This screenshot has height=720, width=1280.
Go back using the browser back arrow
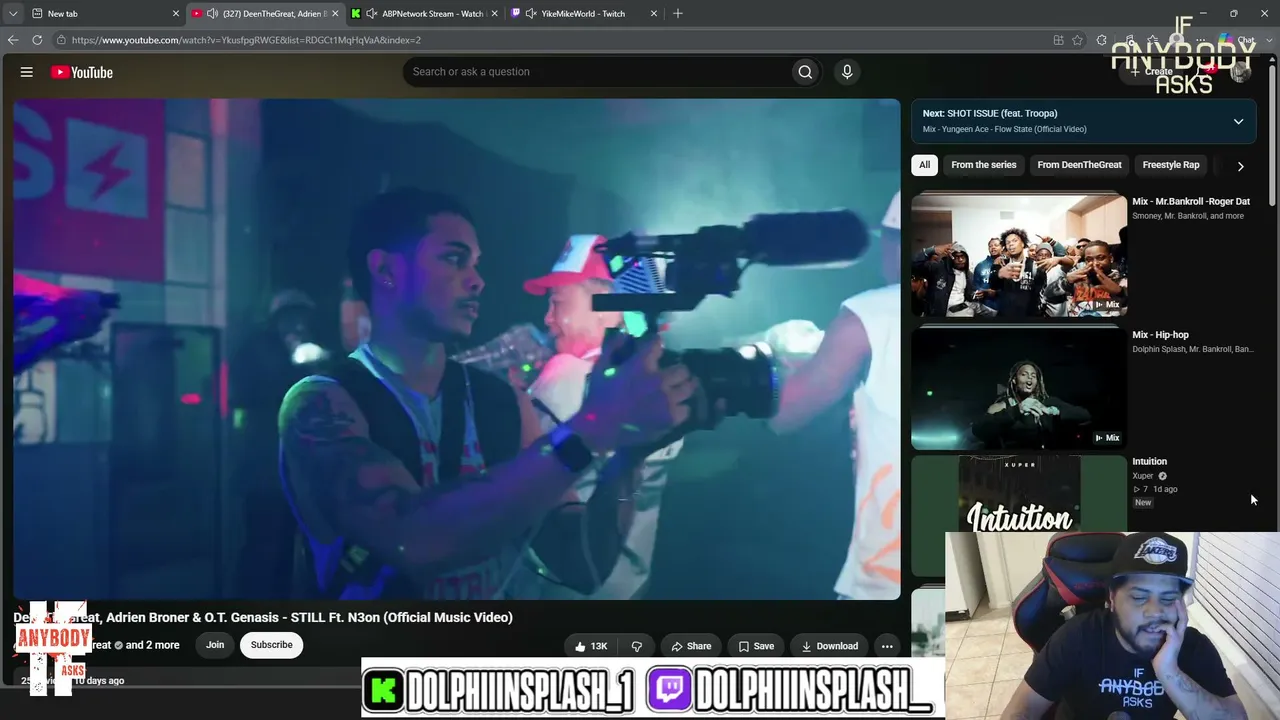(13, 40)
